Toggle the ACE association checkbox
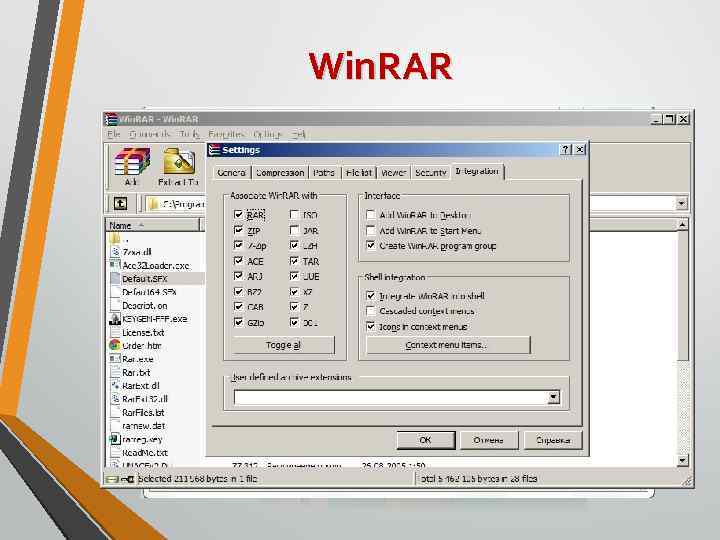The width and height of the screenshot is (720, 540). pyautogui.click(x=238, y=261)
